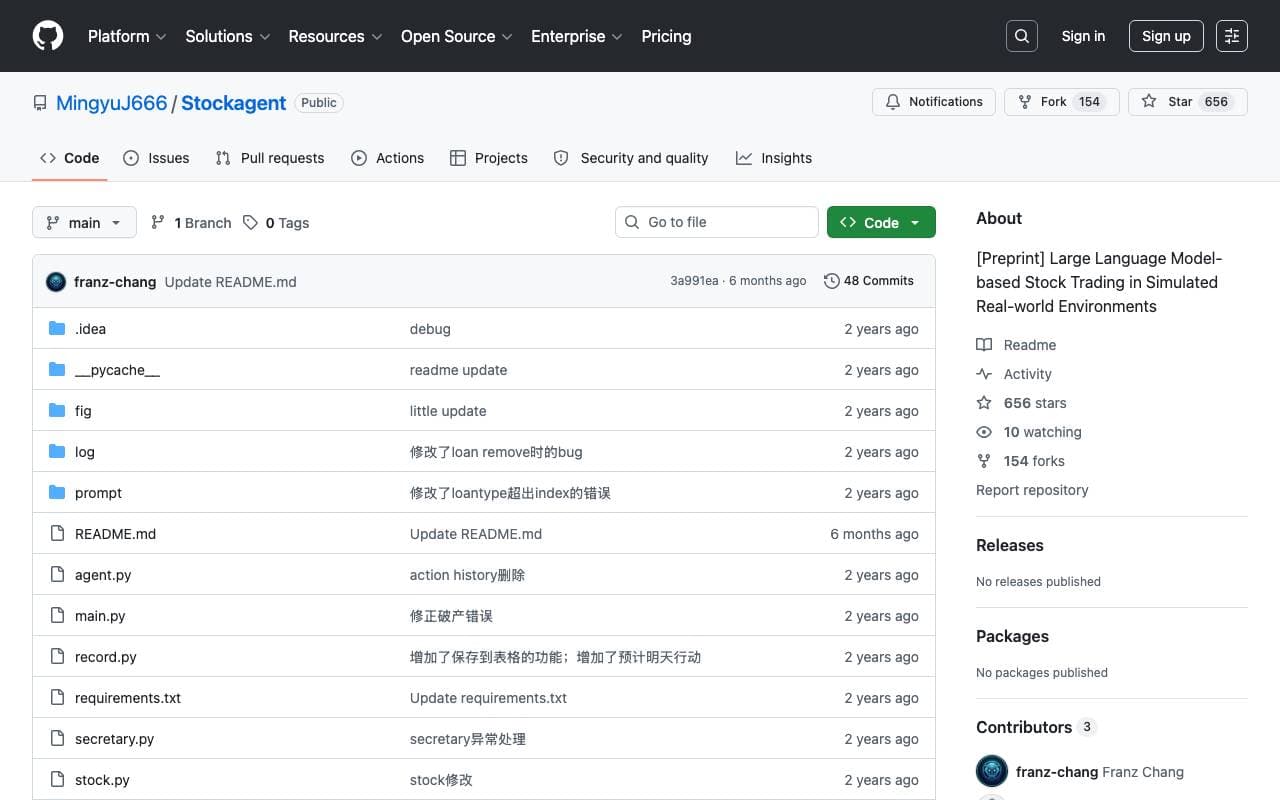Open the 3a991ea commit hash
The image size is (1280, 800).
coord(694,281)
